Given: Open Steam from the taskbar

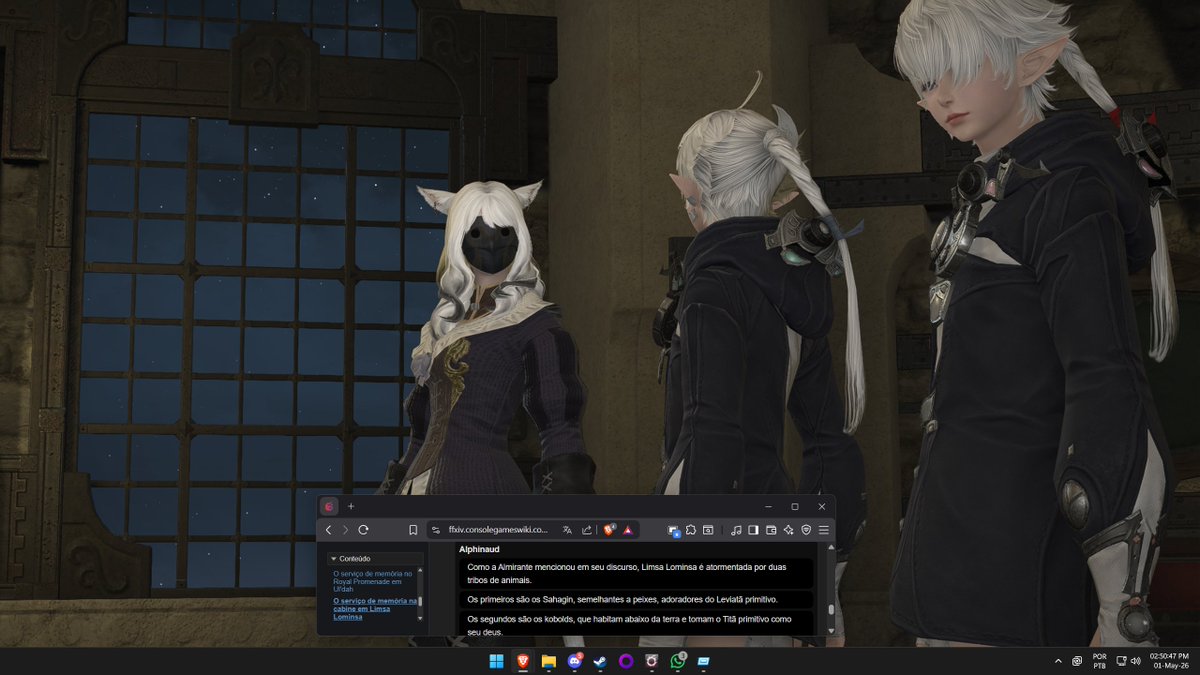Looking at the screenshot, I should pos(600,661).
